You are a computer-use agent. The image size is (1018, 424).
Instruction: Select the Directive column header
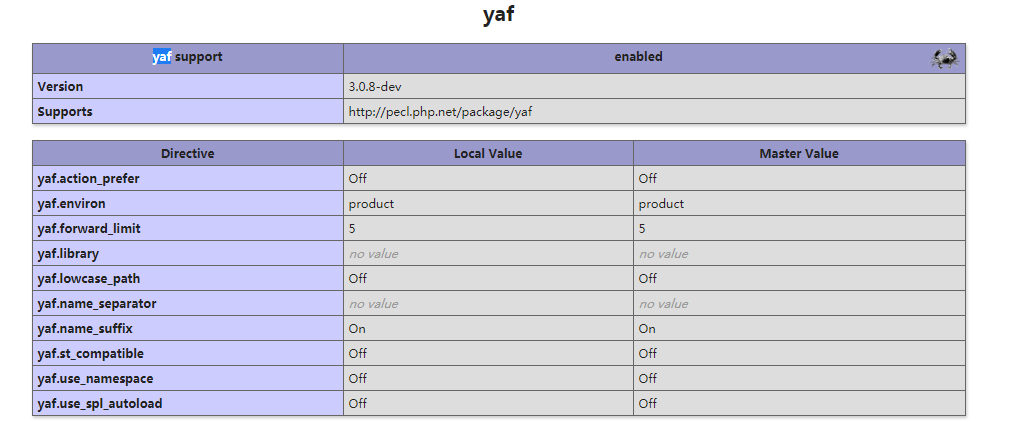187,153
